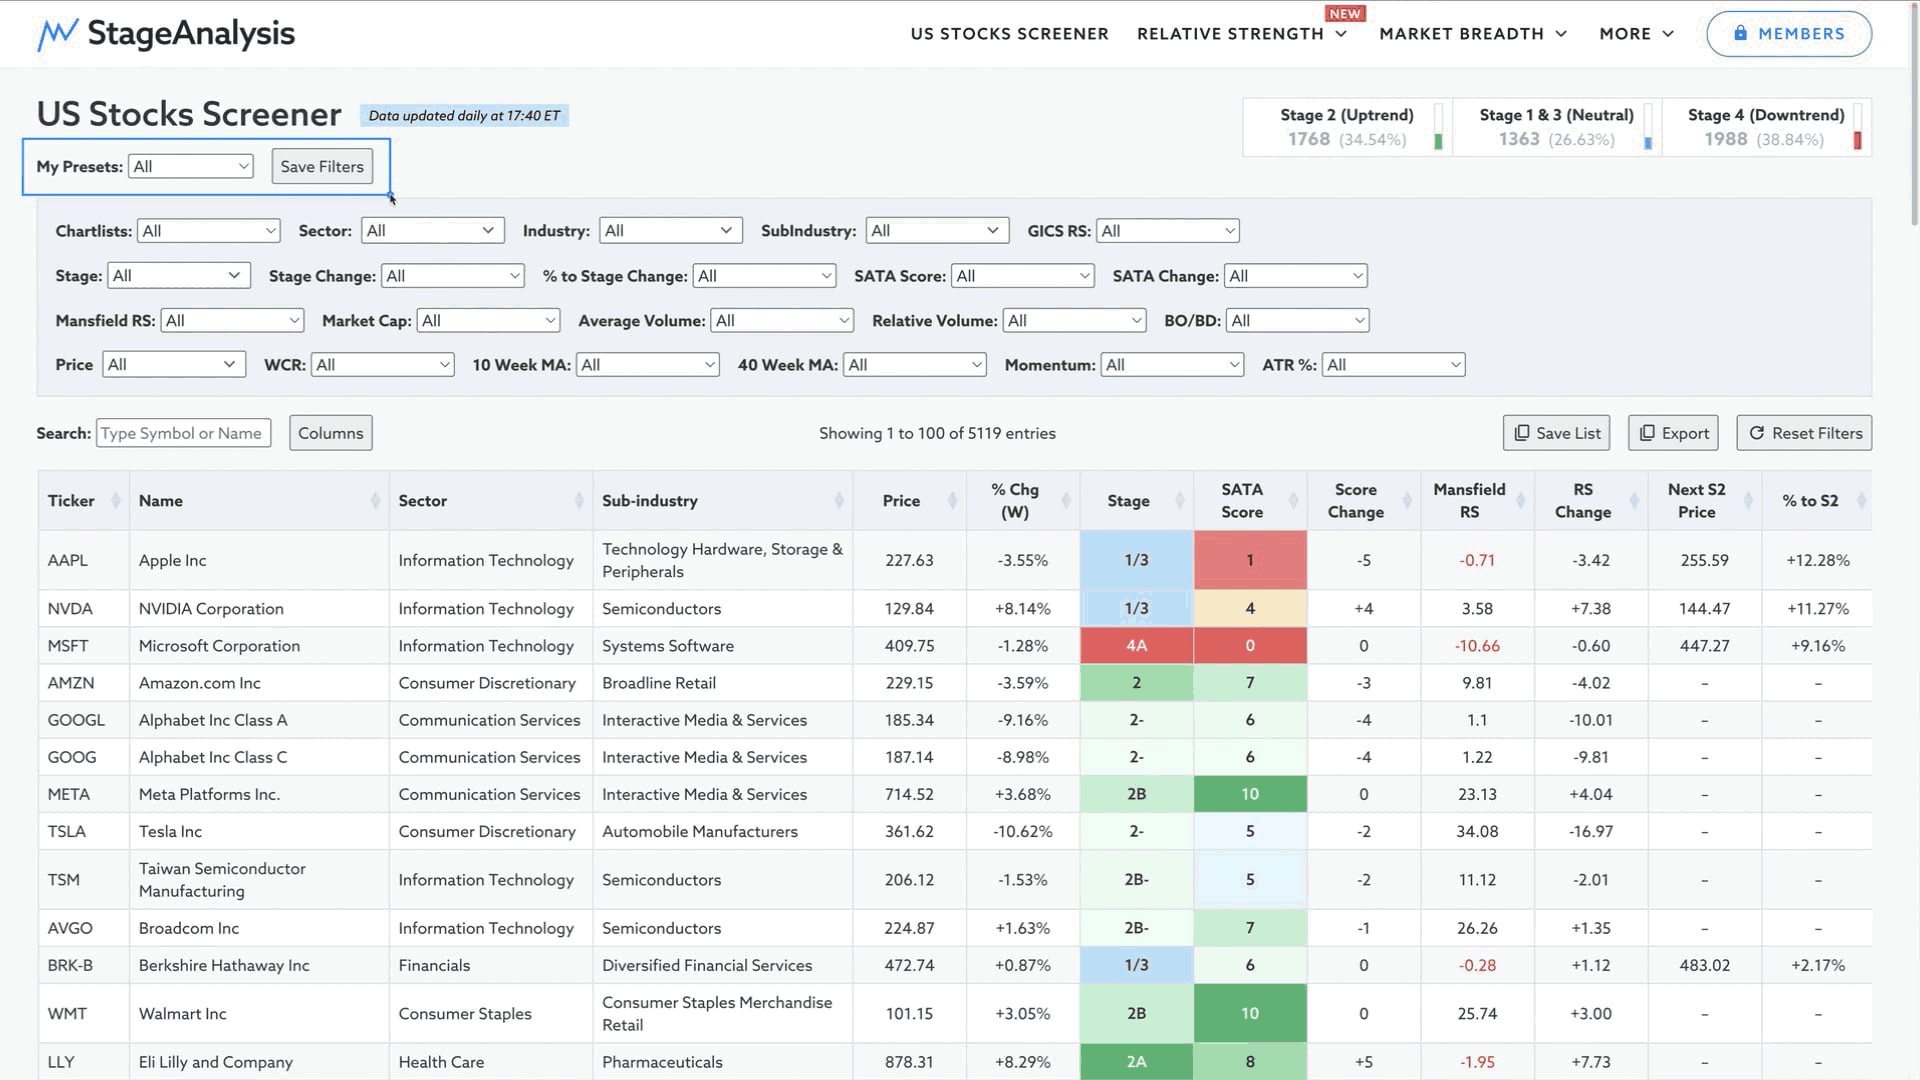Click the Columns button

tap(330, 433)
